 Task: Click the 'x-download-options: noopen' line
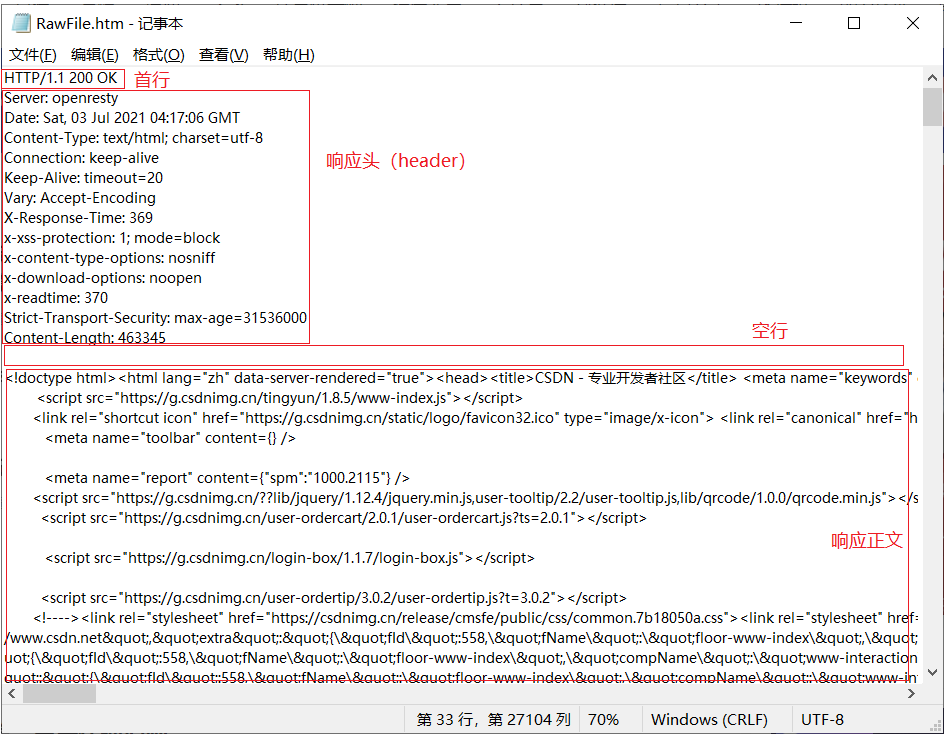pos(103,278)
